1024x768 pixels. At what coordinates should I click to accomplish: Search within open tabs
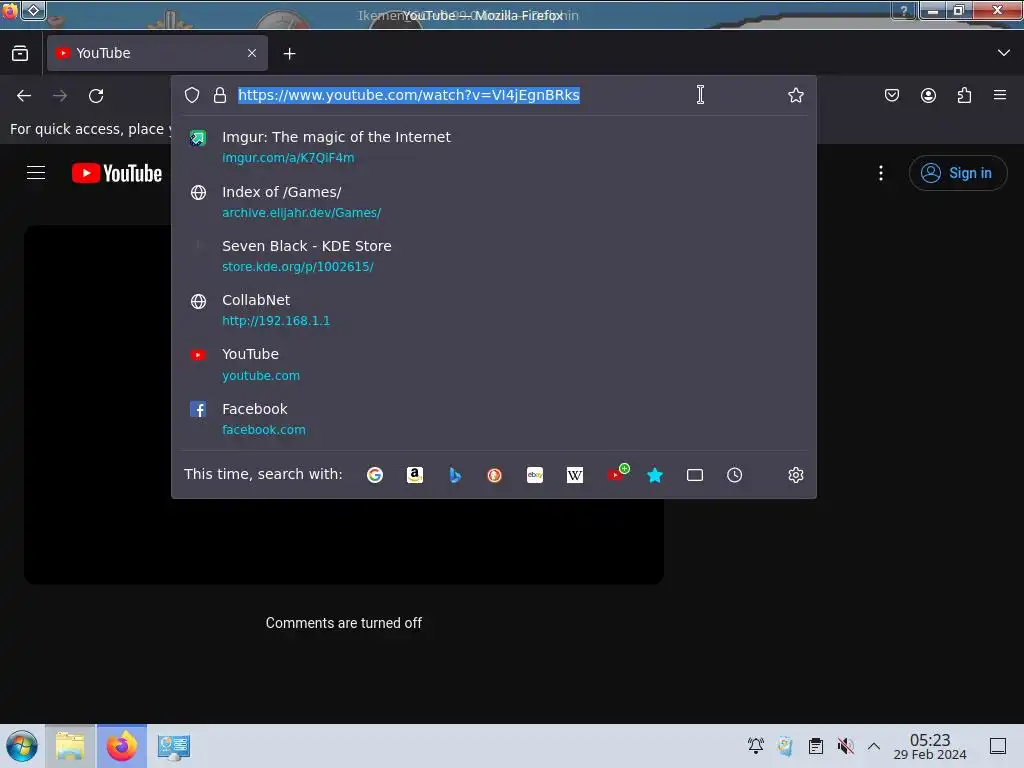tap(695, 475)
